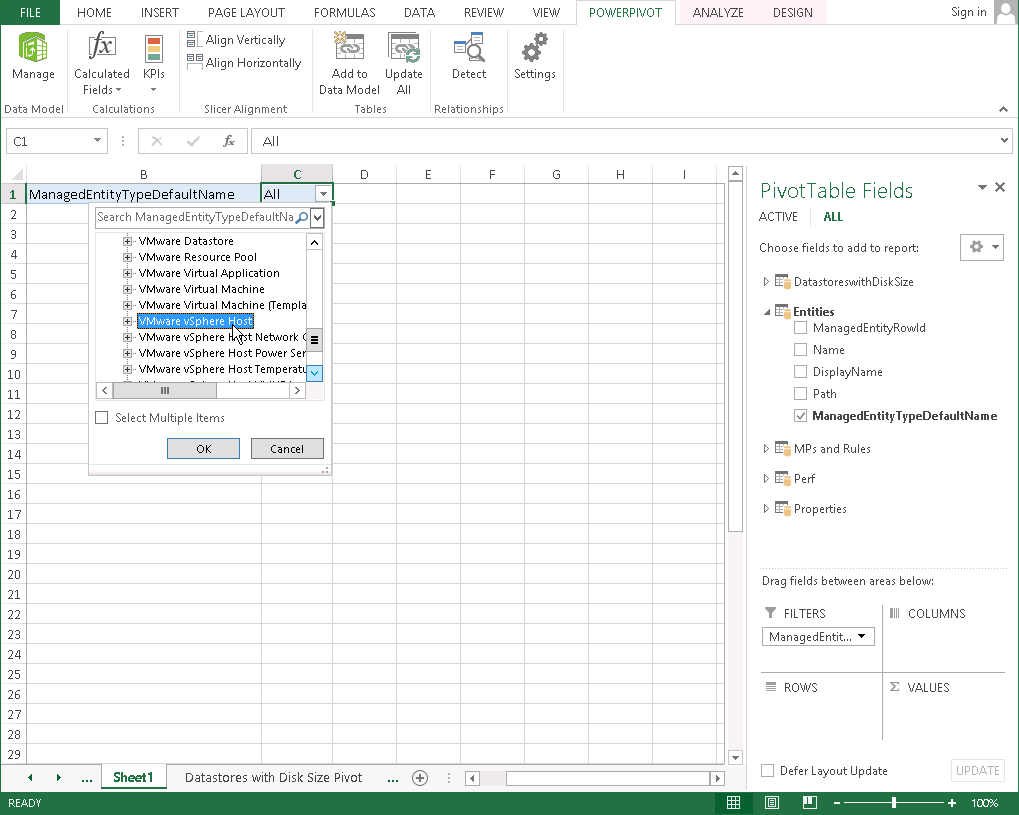Open the filter dropdown in cell C1
The width and height of the screenshot is (1019, 815).
[323, 194]
